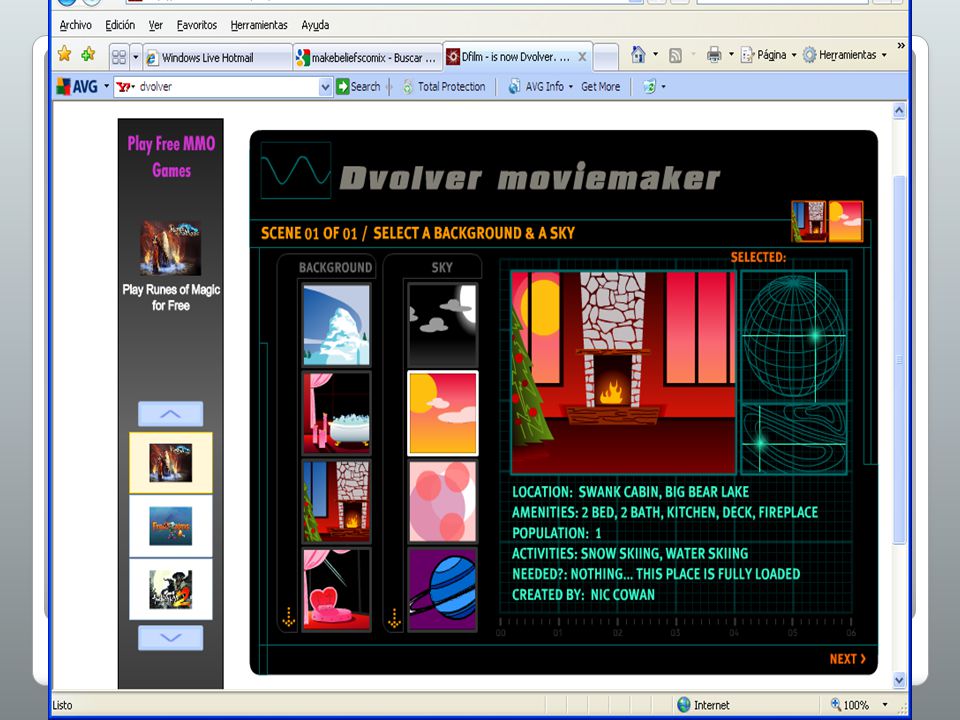Click the Home page icon
This screenshot has height=720, width=960.
pyautogui.click(x=638, y=55)
